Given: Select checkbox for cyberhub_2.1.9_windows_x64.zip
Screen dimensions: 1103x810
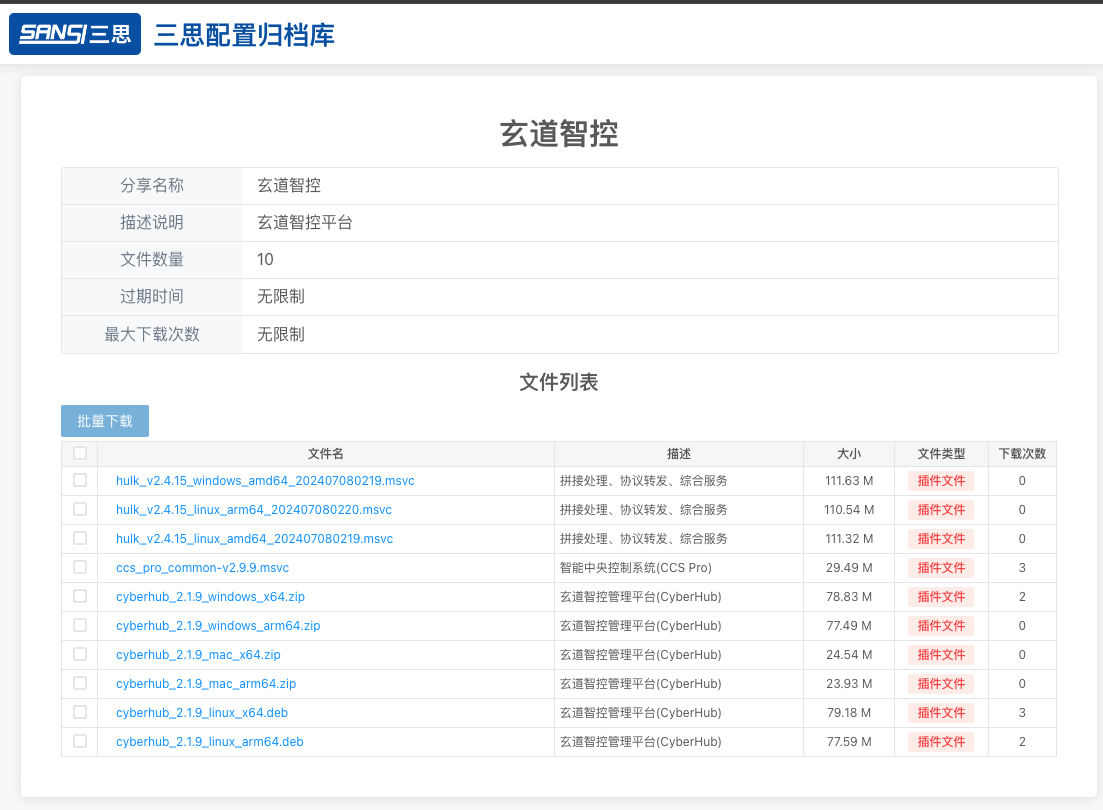Looking at the screenshot, I should (80, 596).
